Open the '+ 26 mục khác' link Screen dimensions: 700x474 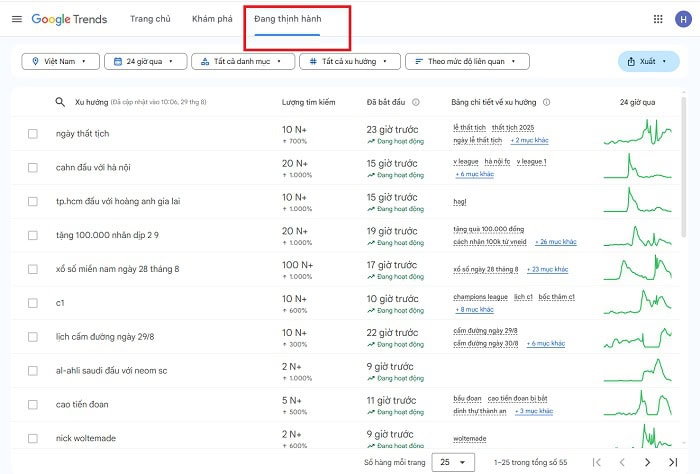coord(554,242)
